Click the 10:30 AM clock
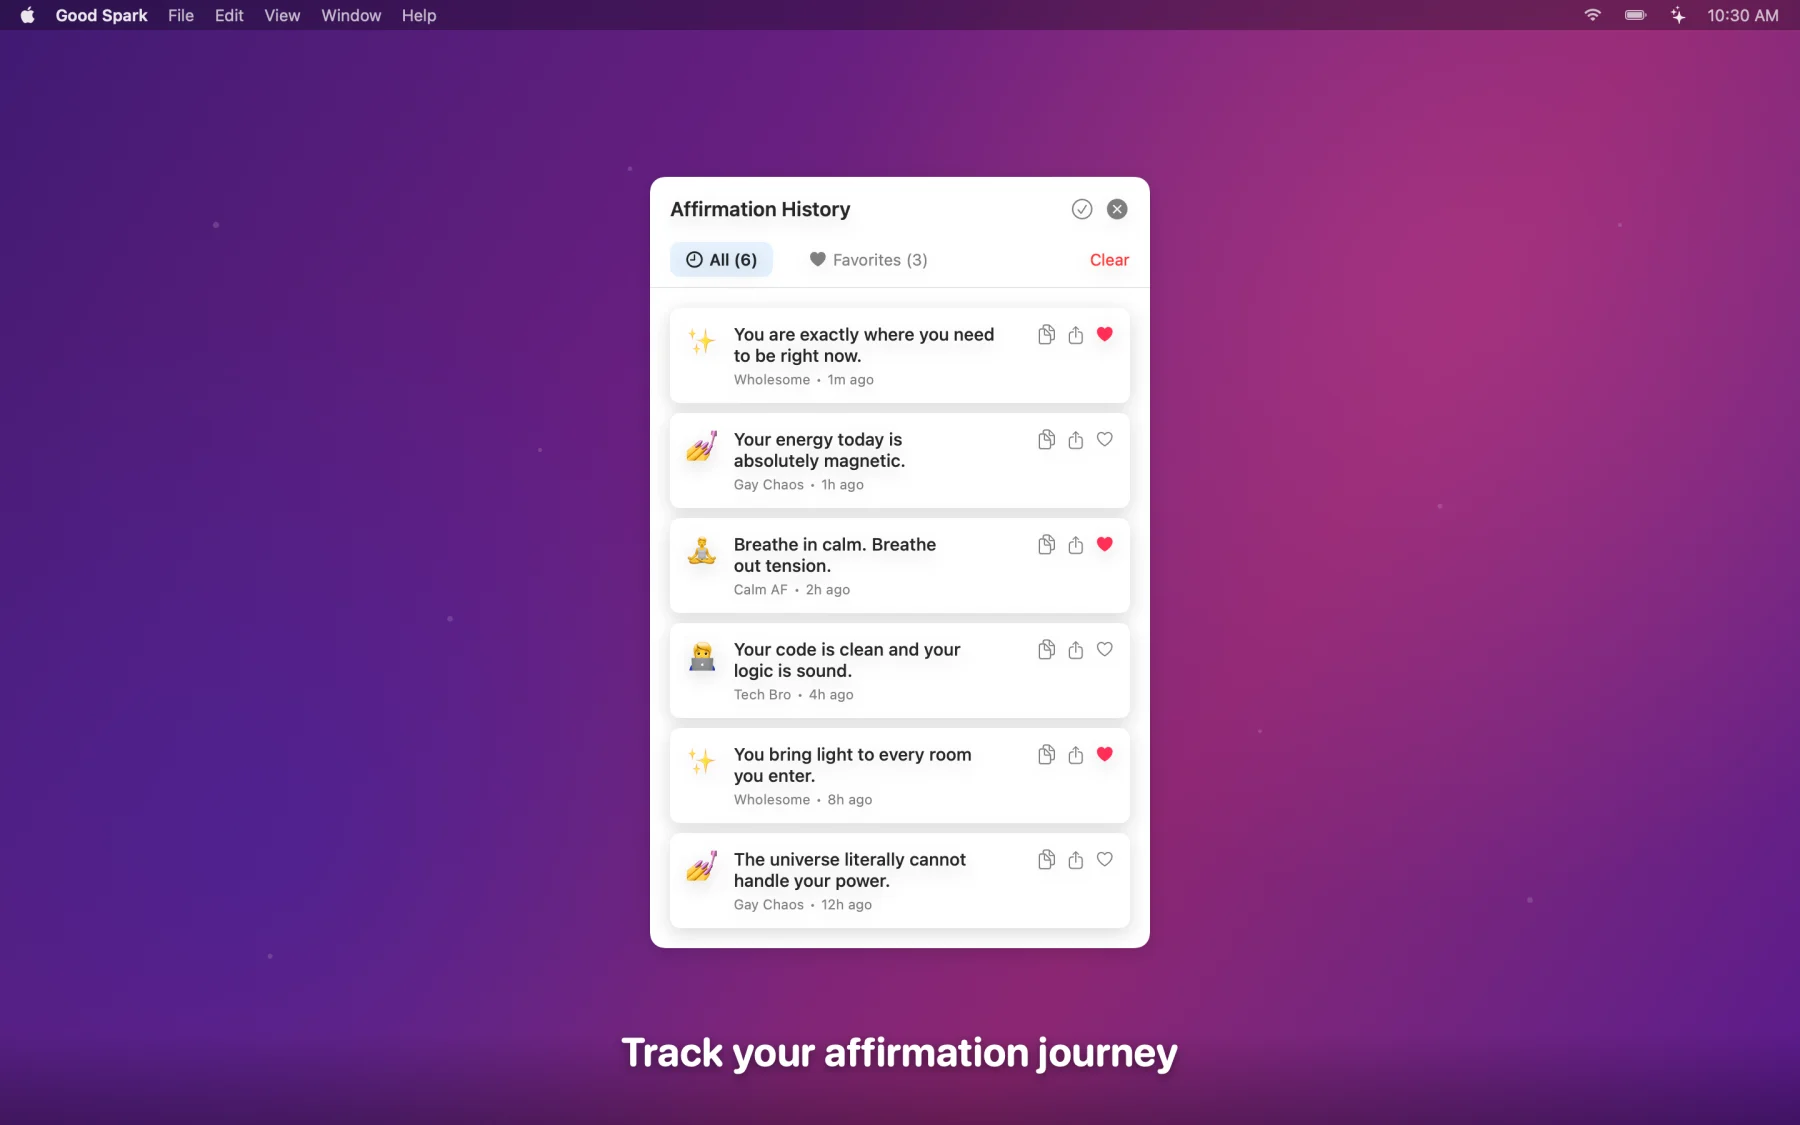The height and width of the screenshot is (1125, 1800). pos(1743,15)
